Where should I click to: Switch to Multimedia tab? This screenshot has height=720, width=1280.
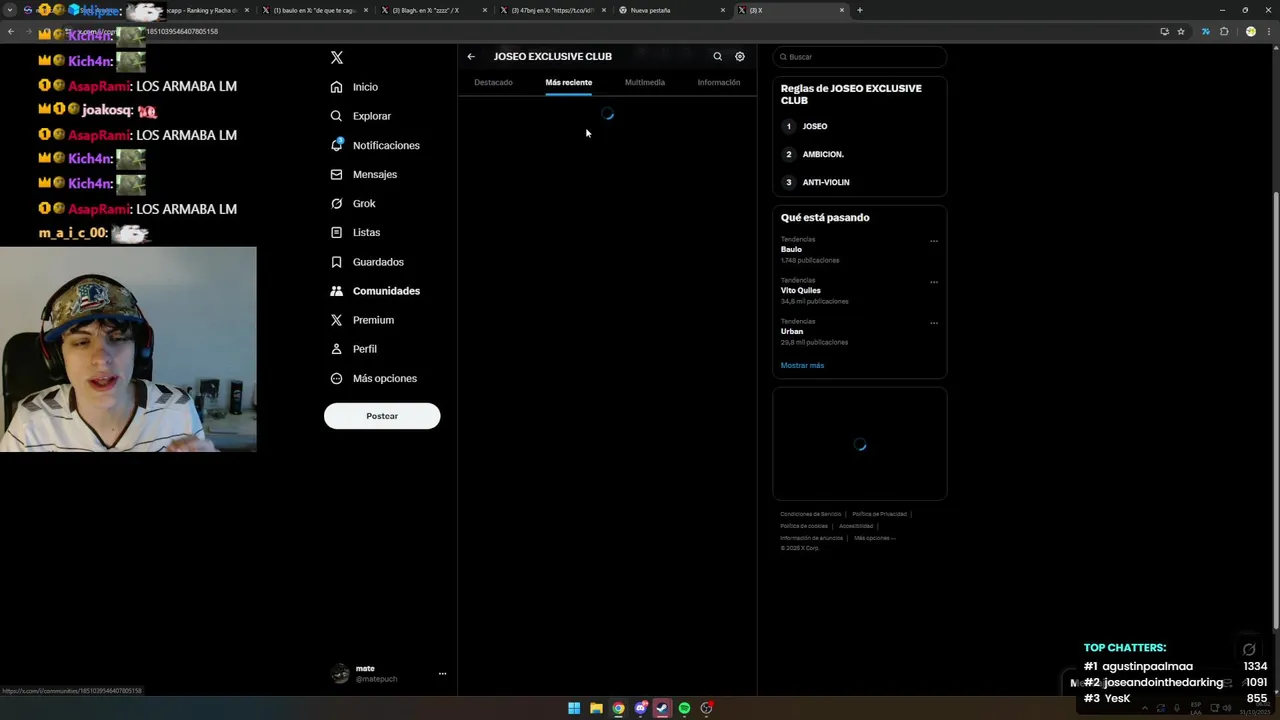645,82
